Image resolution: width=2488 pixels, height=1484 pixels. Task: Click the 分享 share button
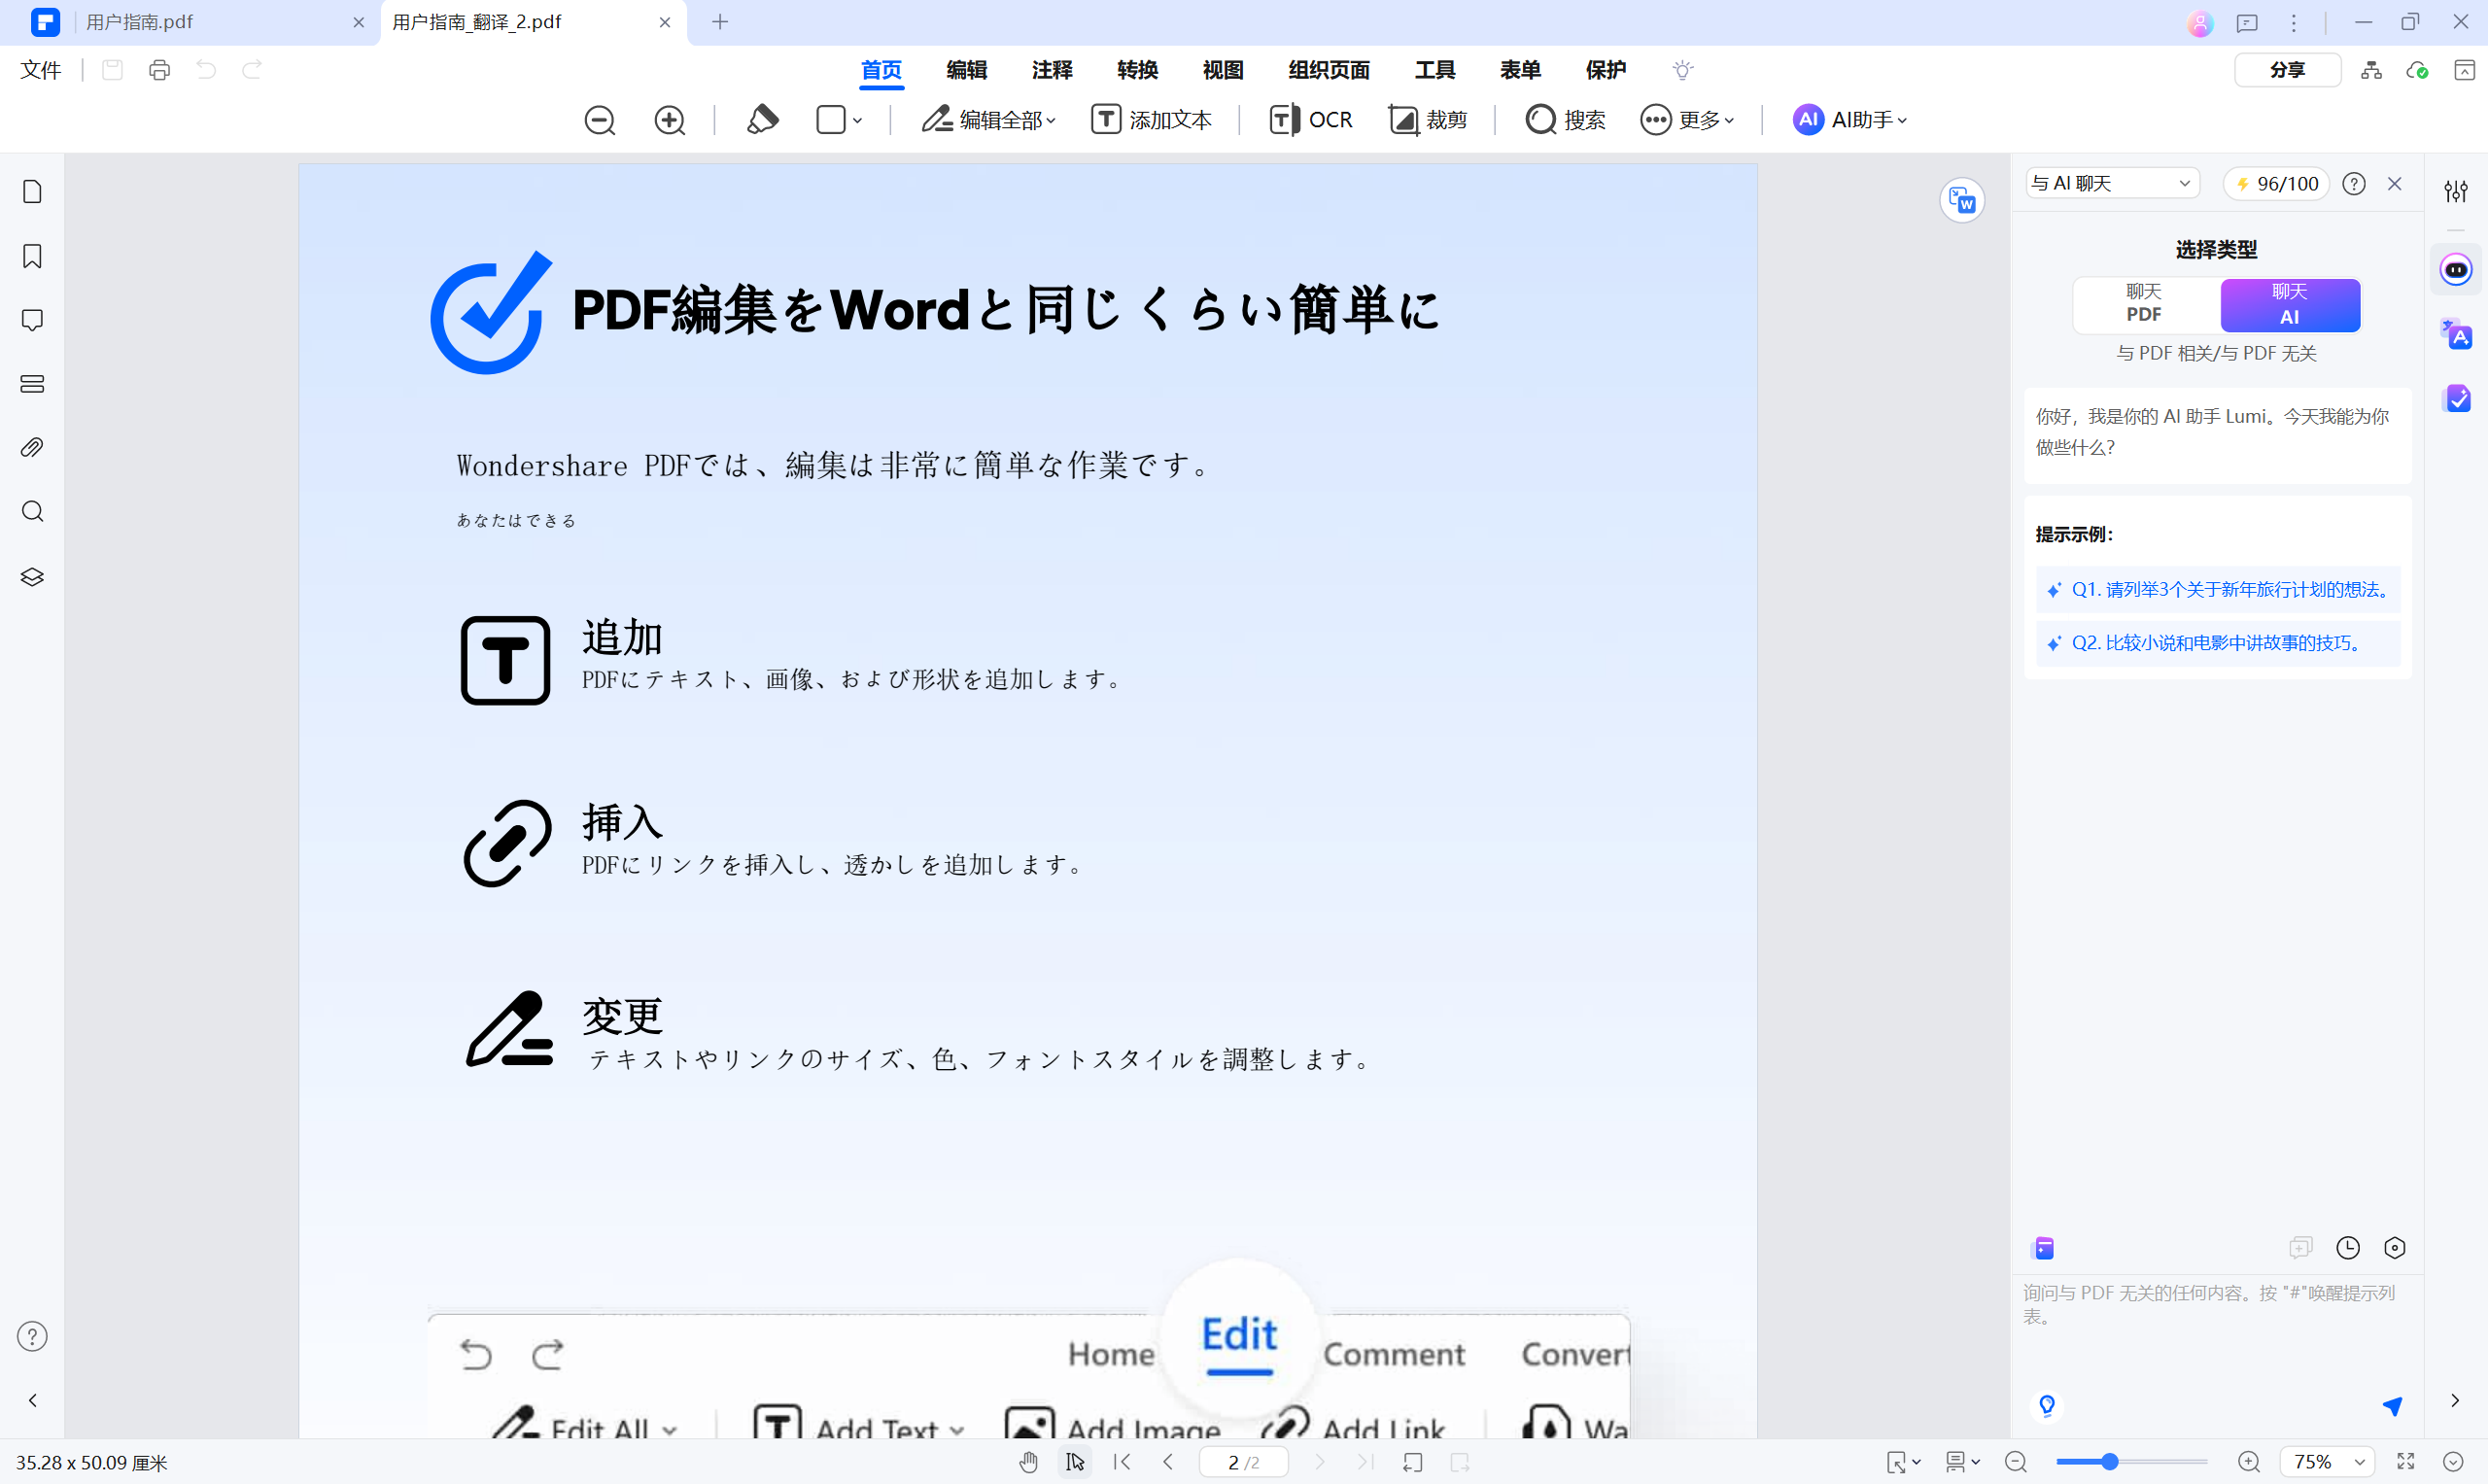pyautogui.click(x=2287, y=70)
